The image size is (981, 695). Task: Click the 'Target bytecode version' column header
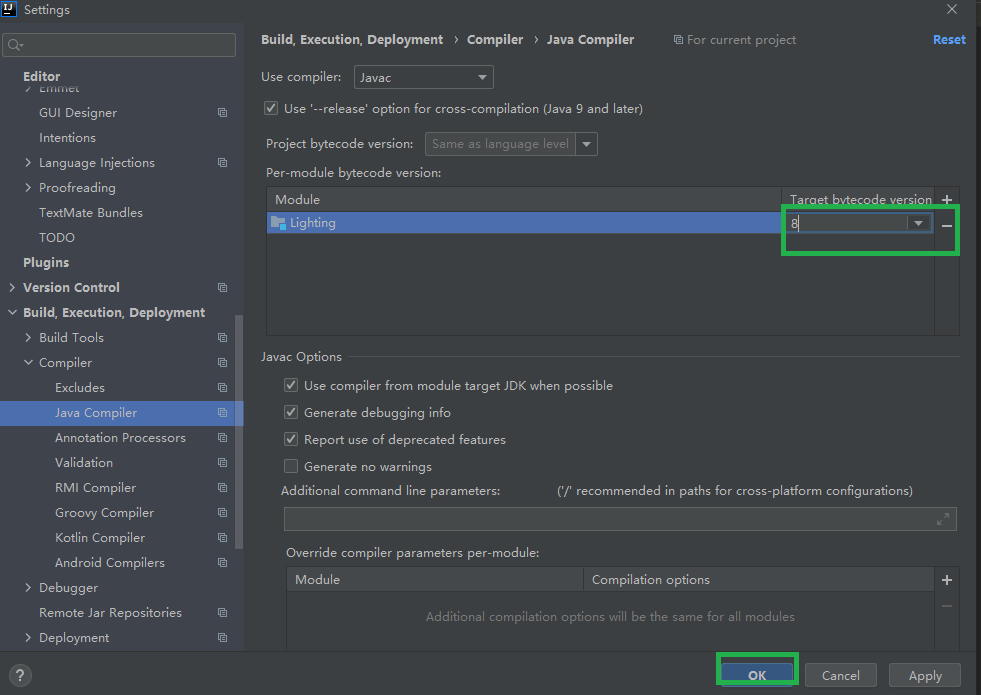point(860,200)
